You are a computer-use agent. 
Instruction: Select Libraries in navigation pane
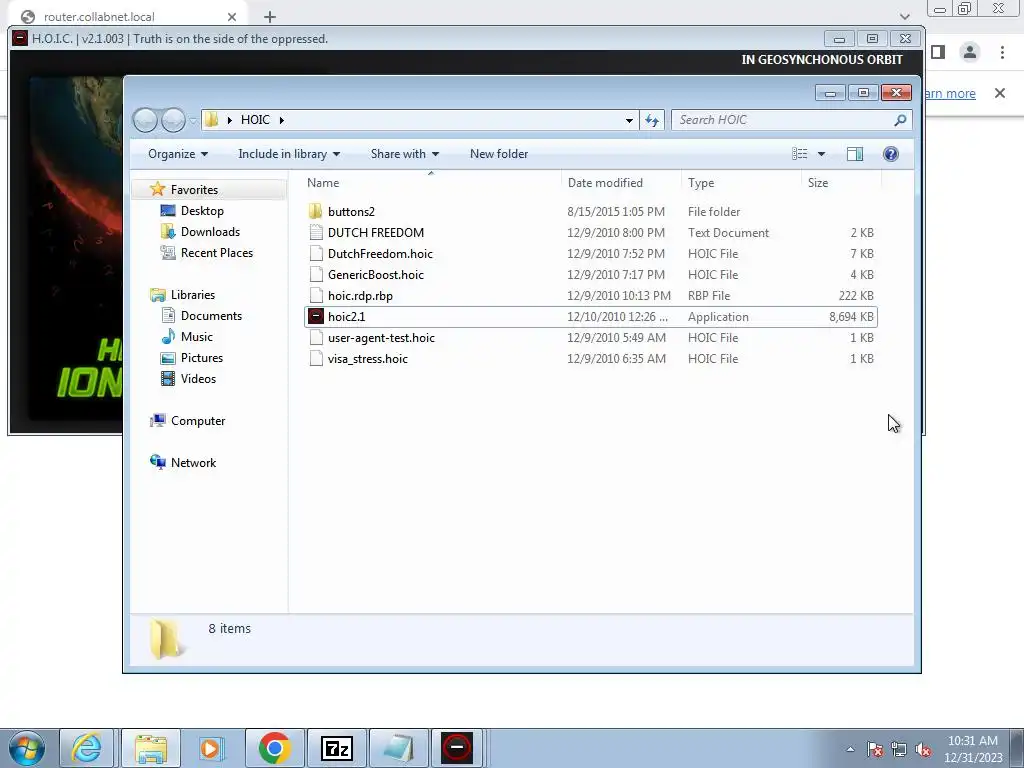pos(193,295)
